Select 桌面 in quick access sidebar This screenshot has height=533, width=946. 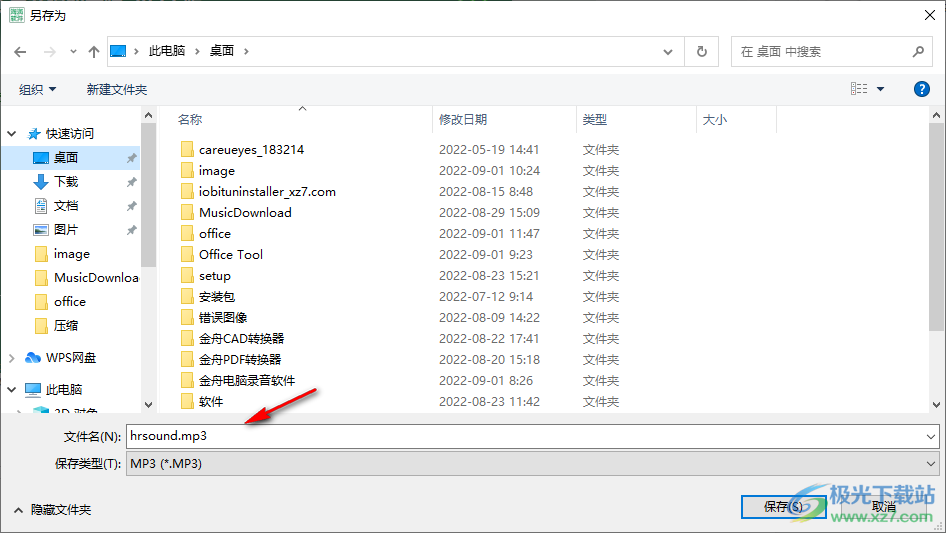(66, 158)
